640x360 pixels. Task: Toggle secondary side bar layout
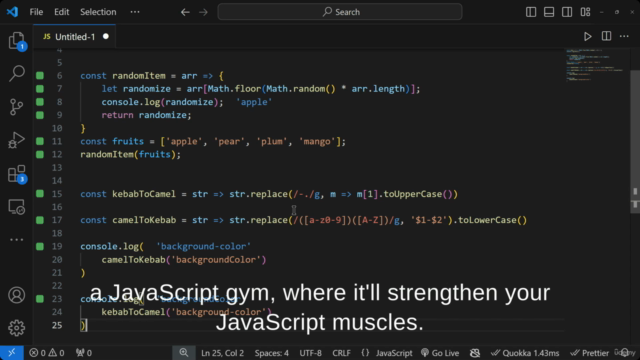567,12
